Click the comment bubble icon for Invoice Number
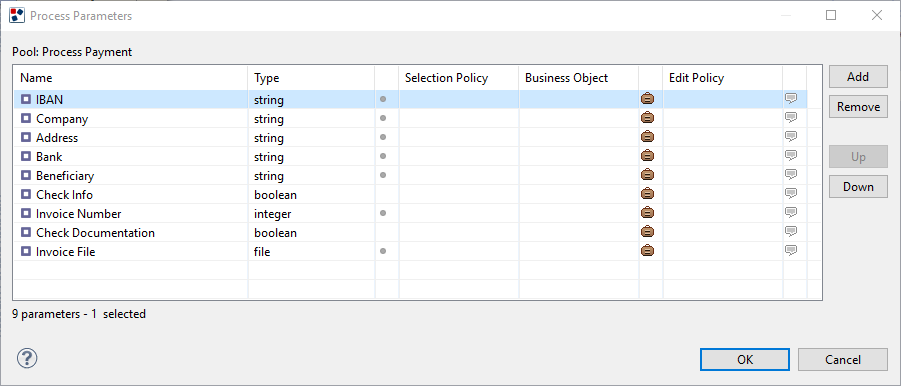Image resolution: width=901 pixels, height=386 pixels. [x=791, y=213]
